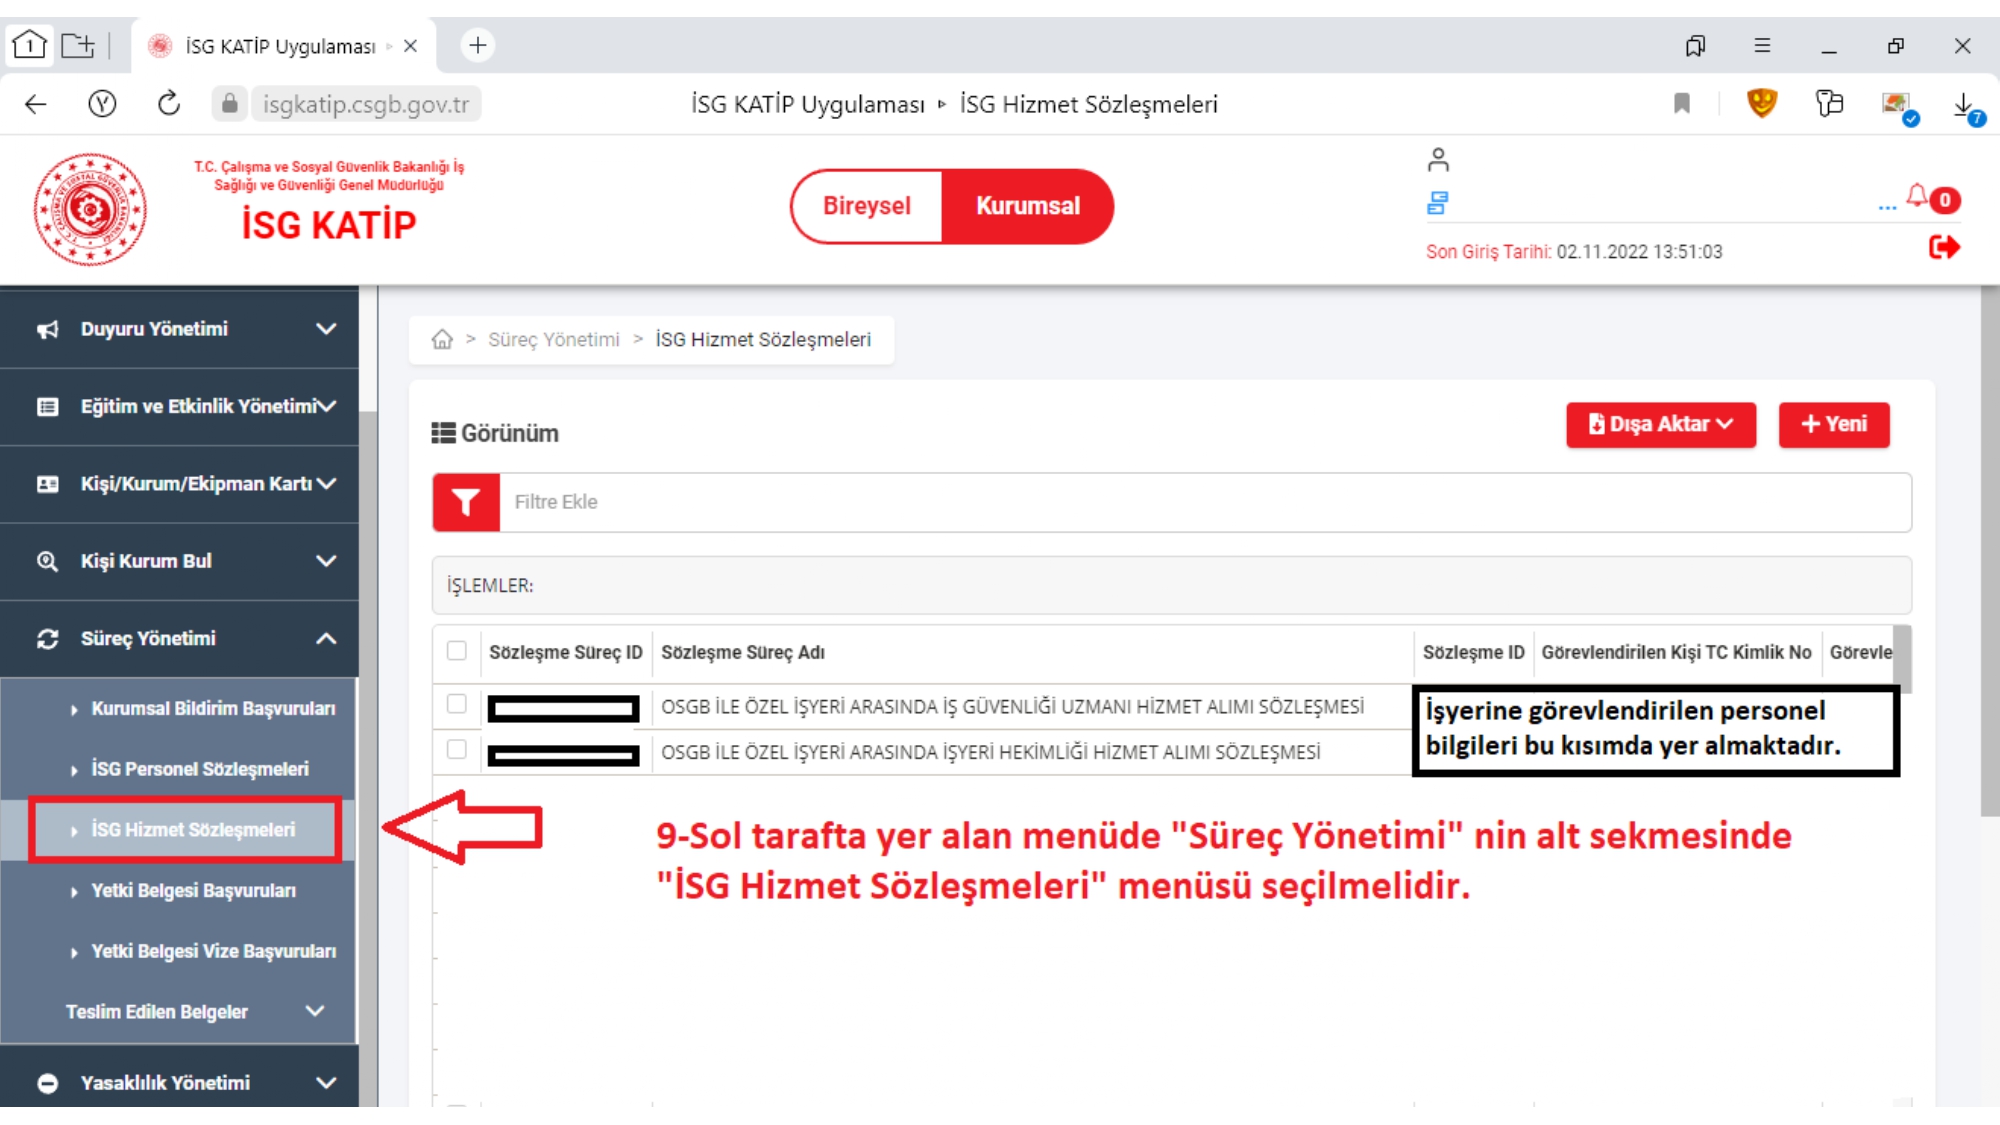Click the blue institution icon below profile
The image size is (2000, 1125).
point(1437,204)
